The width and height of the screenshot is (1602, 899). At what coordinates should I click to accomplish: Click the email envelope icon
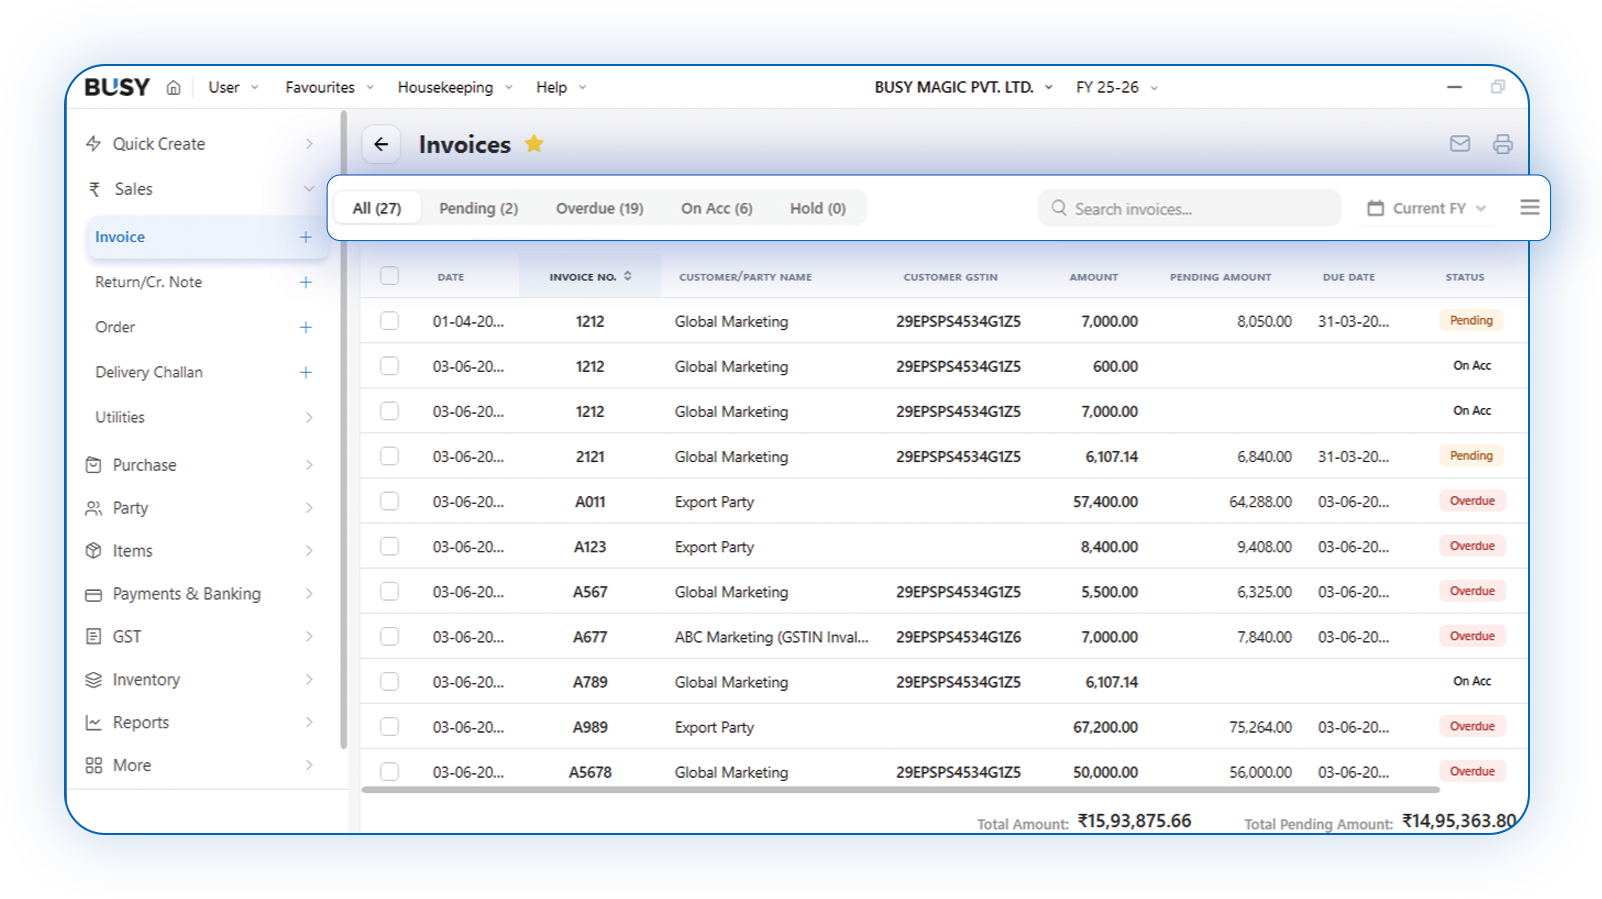pos(1460,144)
